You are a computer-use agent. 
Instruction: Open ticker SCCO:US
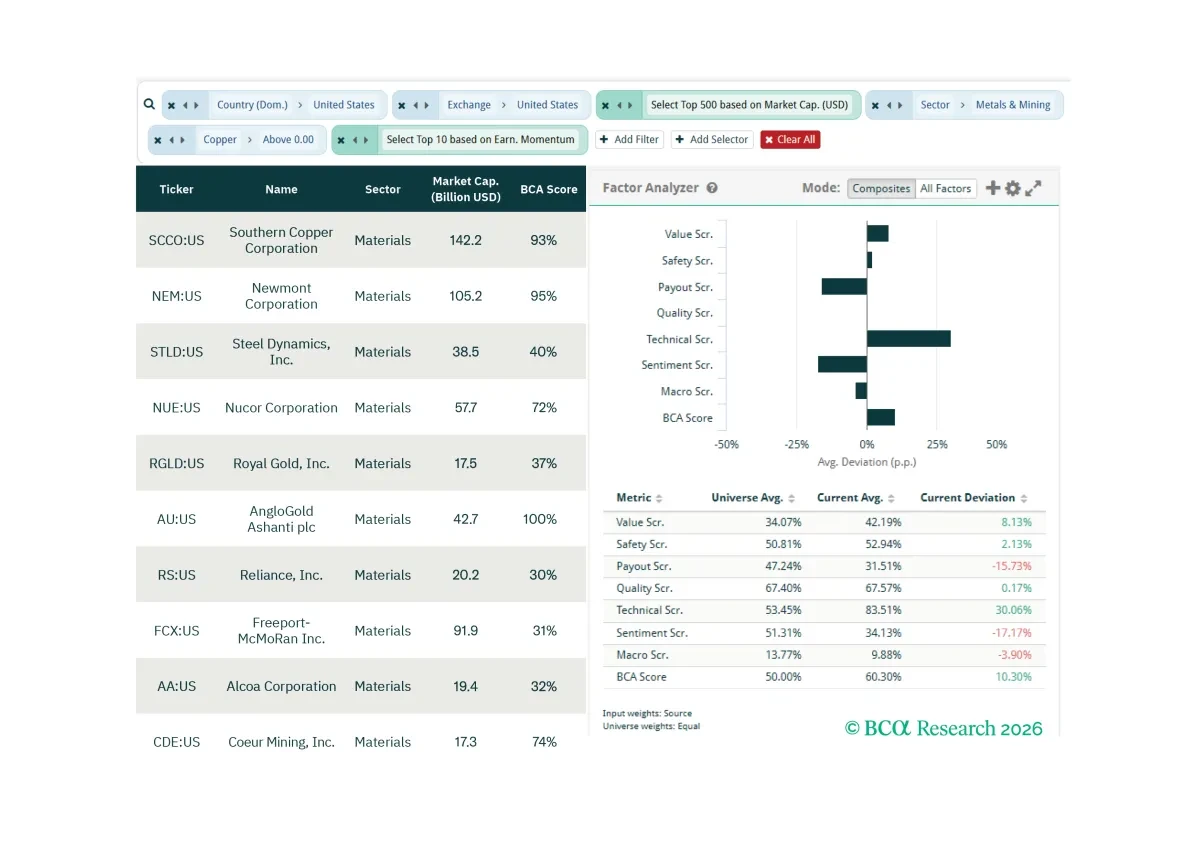(176, 241)
